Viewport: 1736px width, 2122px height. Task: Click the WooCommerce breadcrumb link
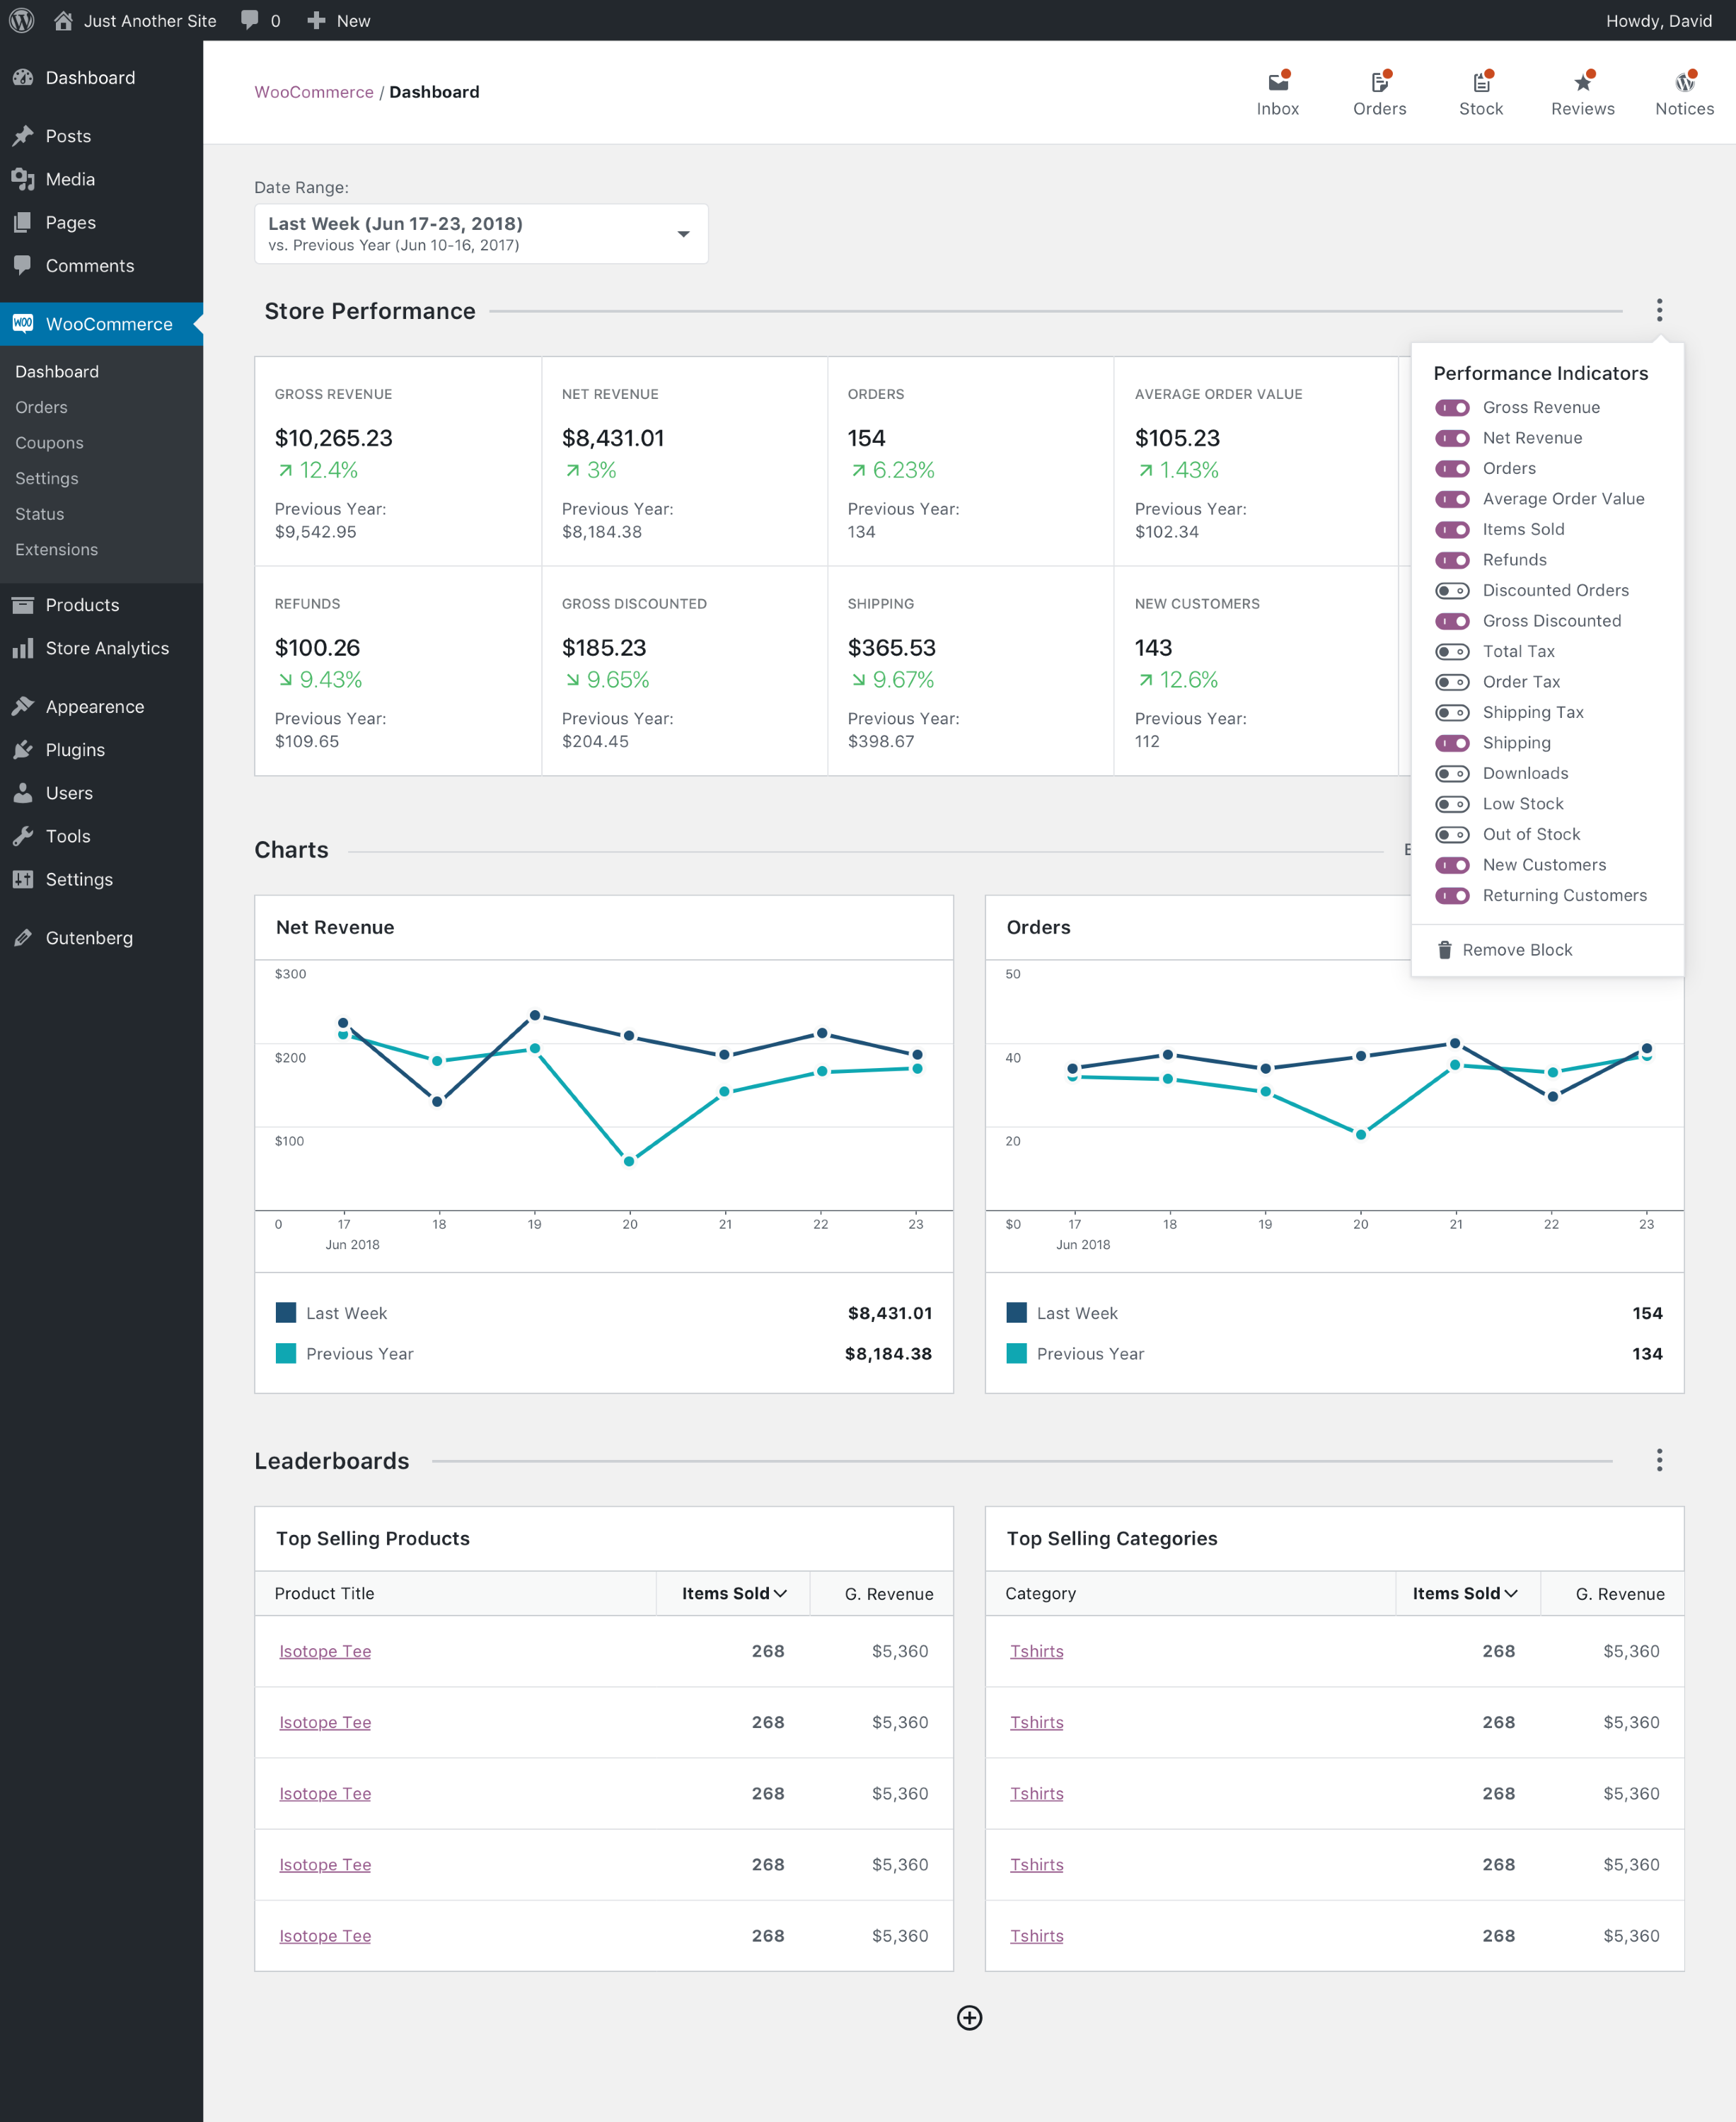click(313, 92)
